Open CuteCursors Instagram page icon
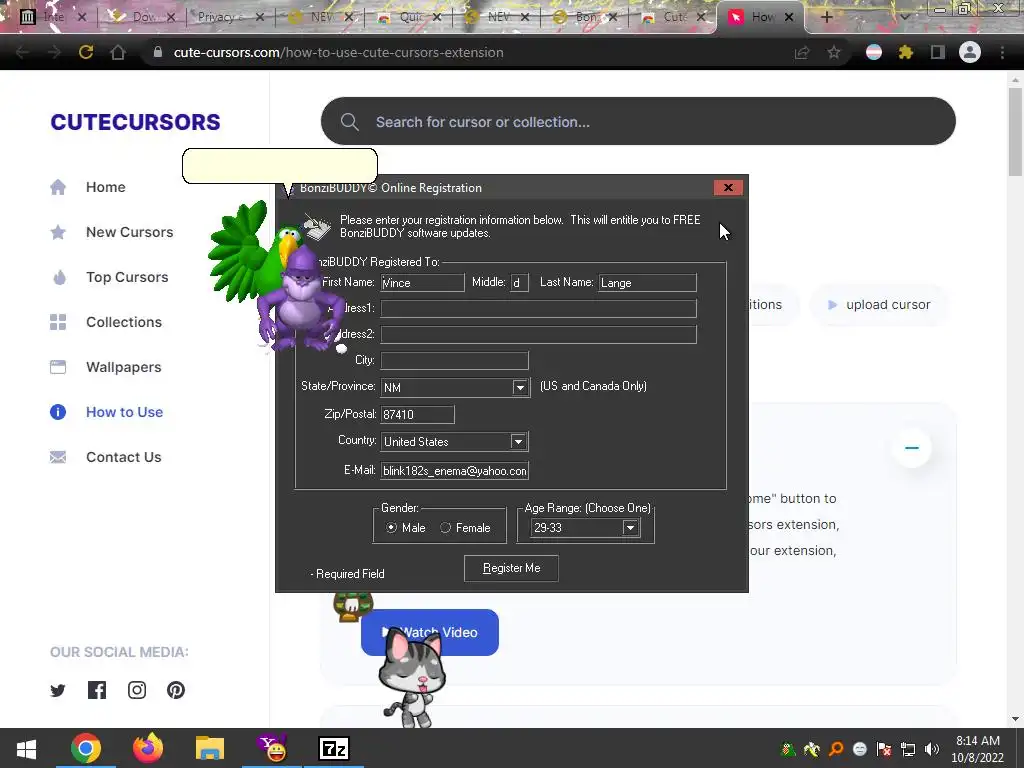1024x768 pixels. 136,690
